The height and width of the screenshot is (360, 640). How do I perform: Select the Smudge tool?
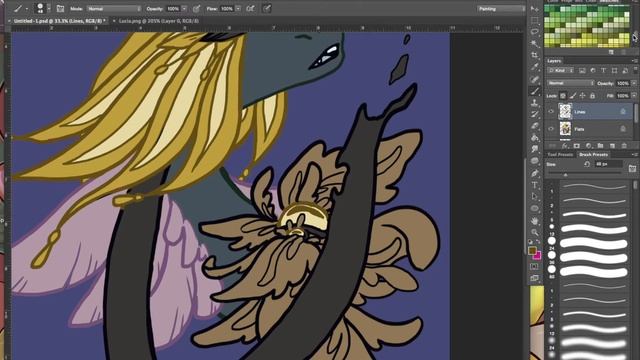click(534, 149)
